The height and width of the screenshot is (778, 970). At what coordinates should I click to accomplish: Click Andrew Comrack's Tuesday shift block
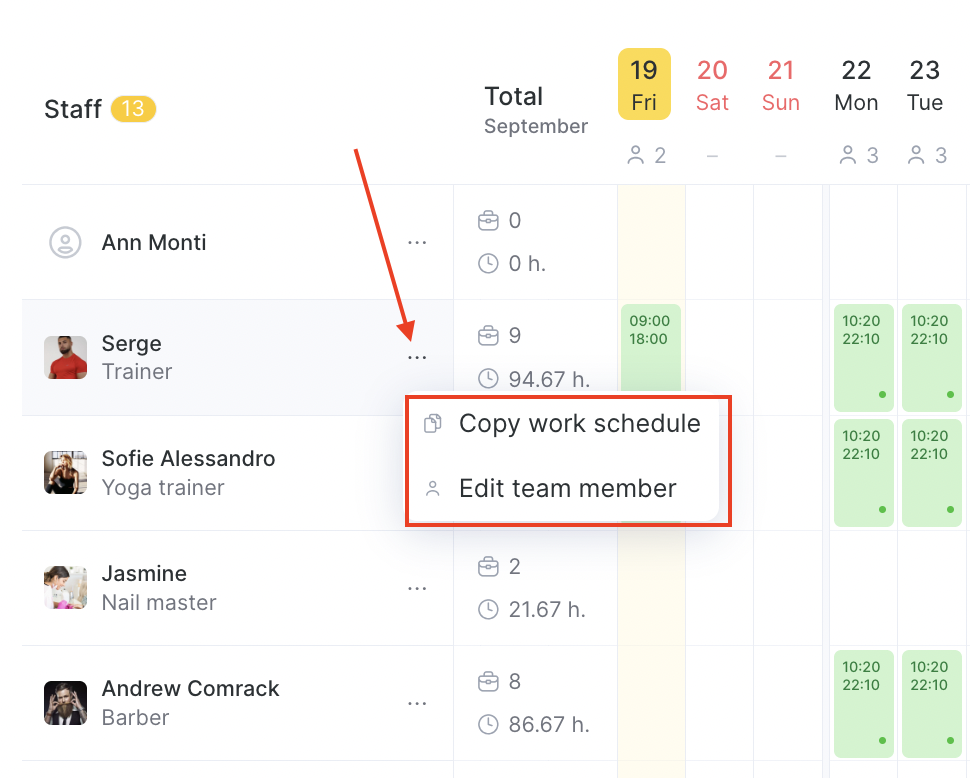931,699
